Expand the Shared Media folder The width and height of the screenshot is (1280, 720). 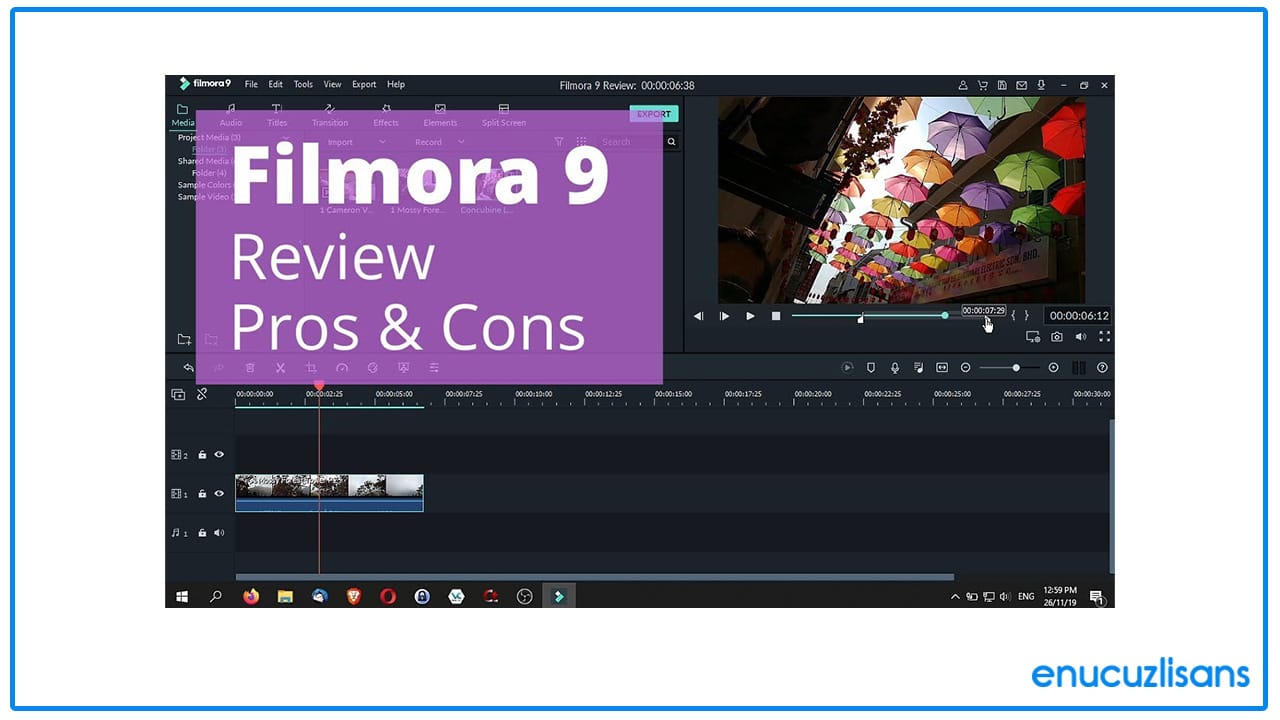point(206,161)
